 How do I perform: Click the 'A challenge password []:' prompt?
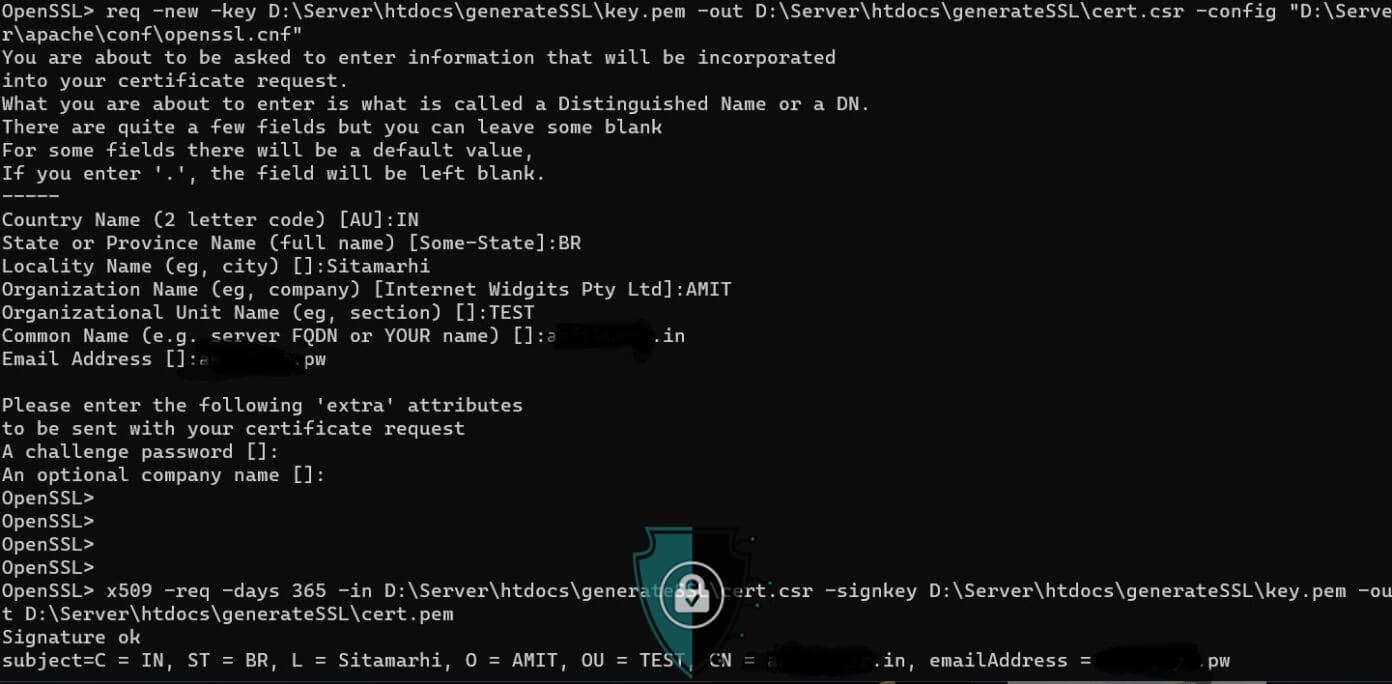pos(141,451)
